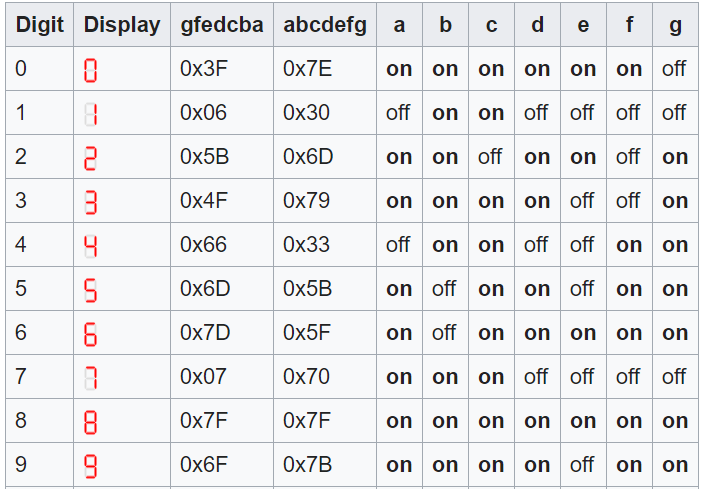
Task: Click the seven-segment display image of digit 7
Action: 91,378
